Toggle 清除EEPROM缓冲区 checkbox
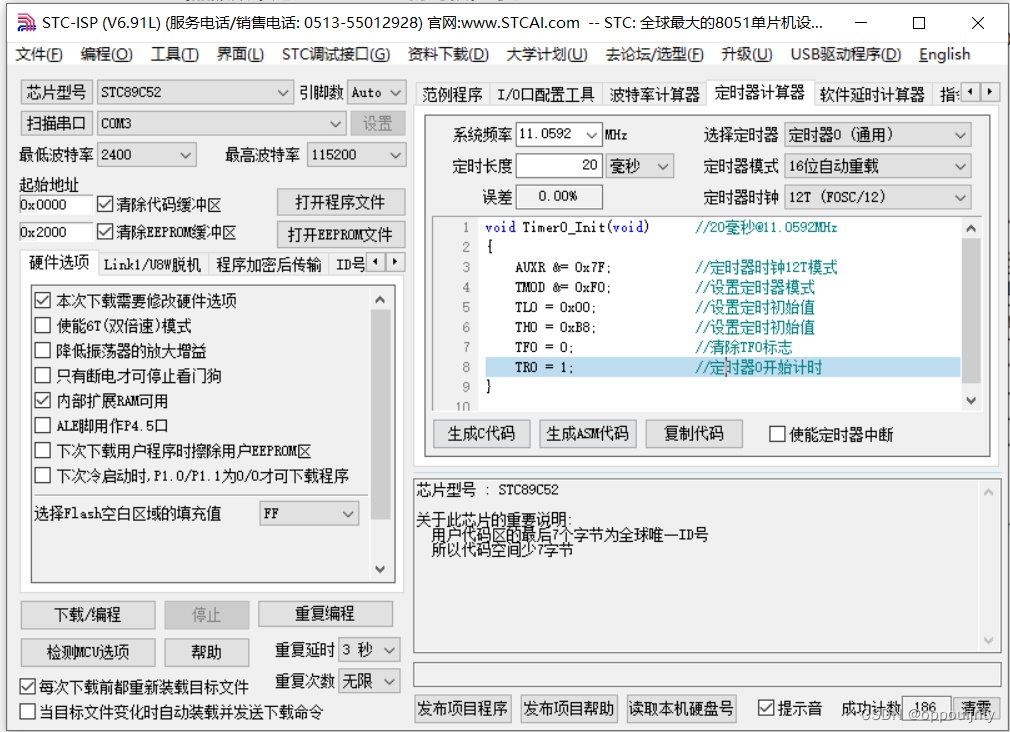Viewport: 1010px width, 732px height. pos(105,231)
